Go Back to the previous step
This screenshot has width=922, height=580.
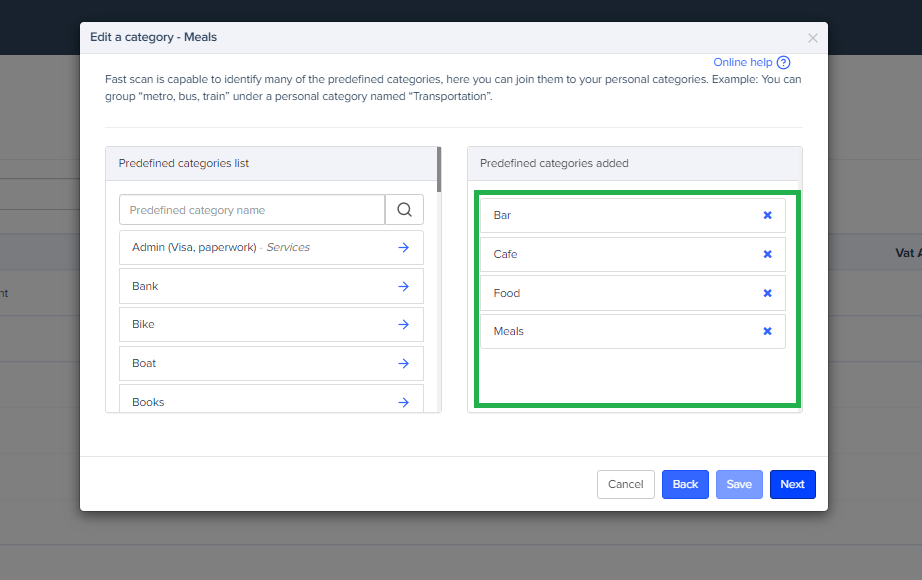pyautogui.click(x=685, y=484)
